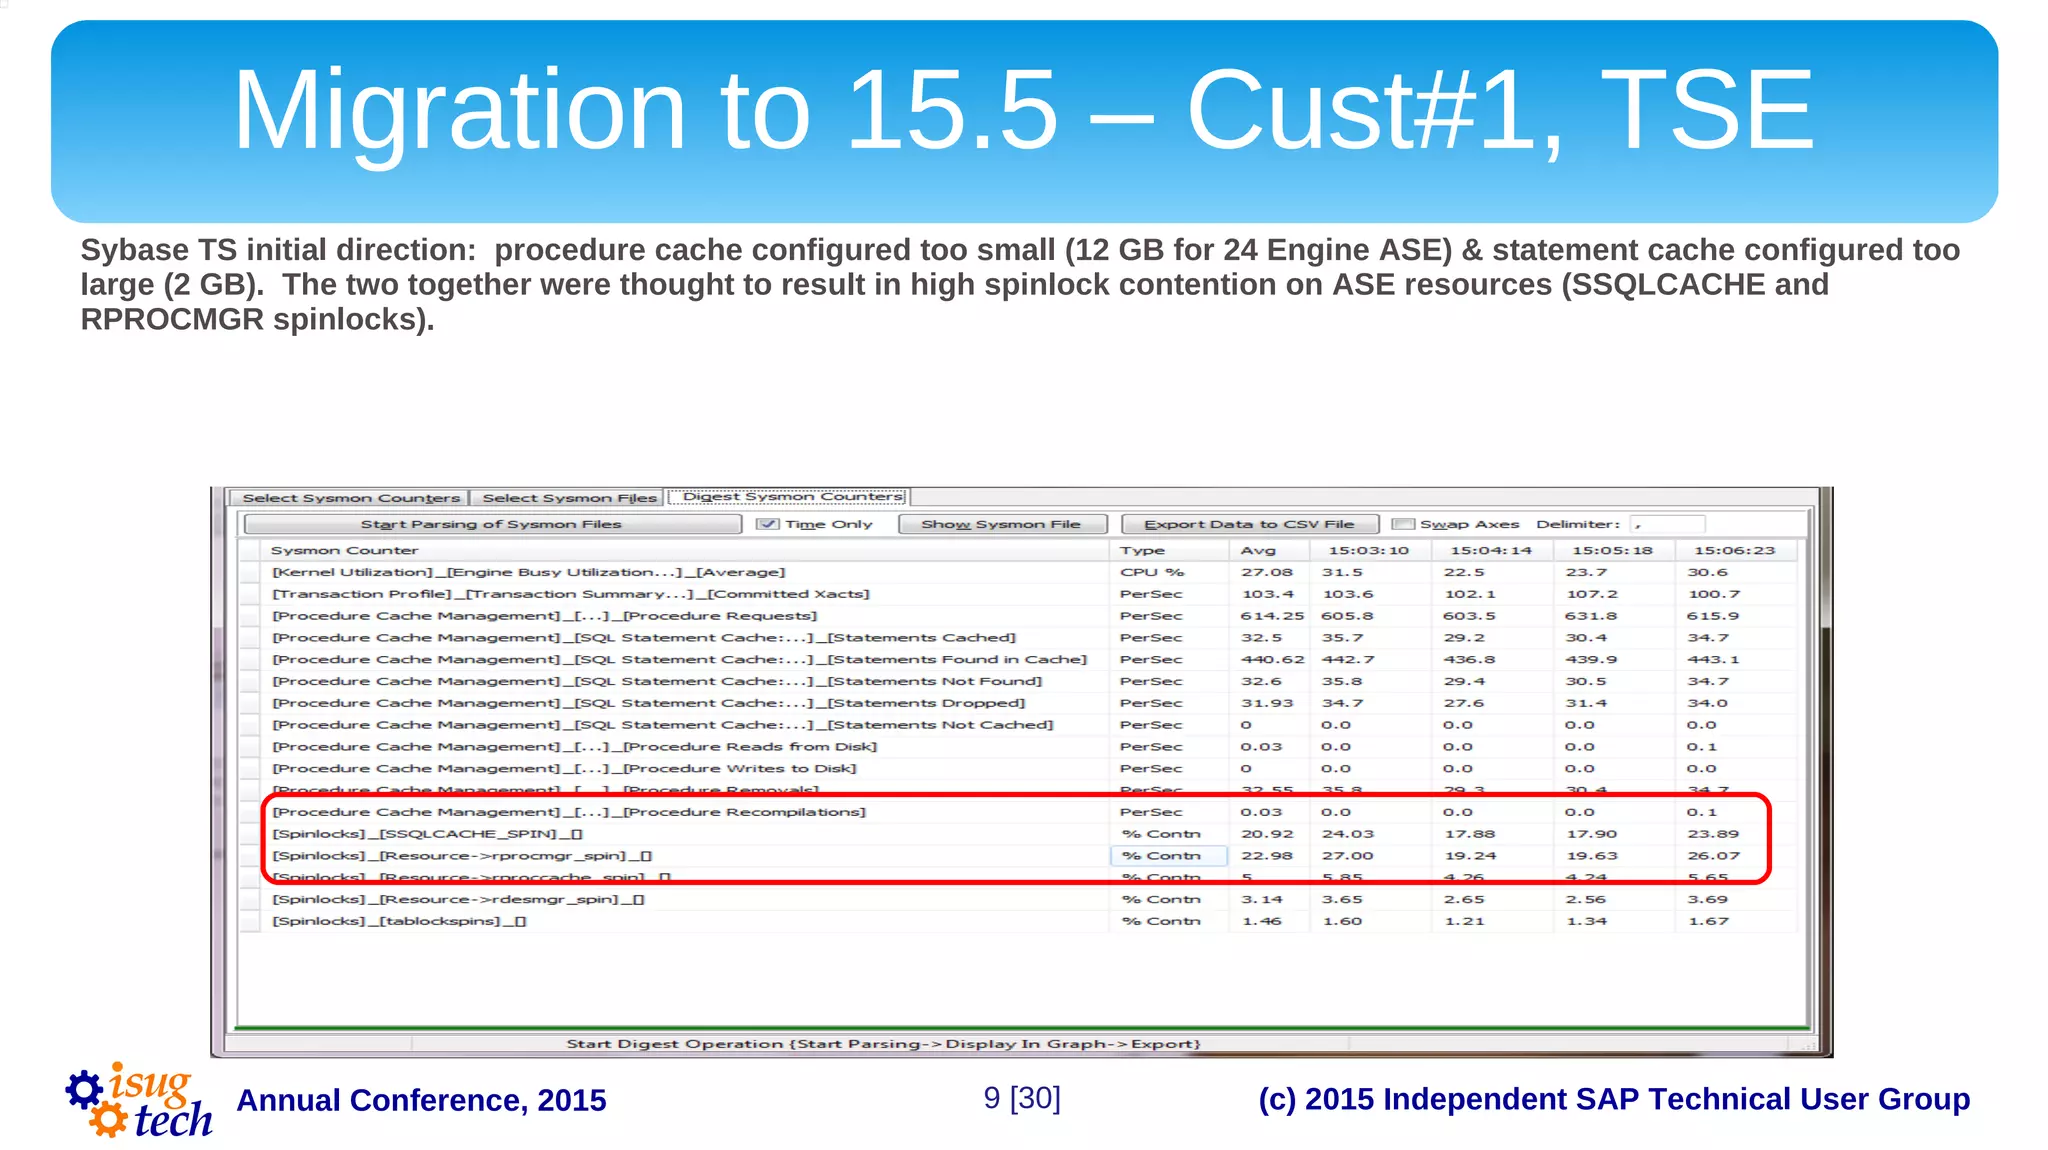
Task: Click the 15:03:10 column header
Action: [x=1370, y=550]
